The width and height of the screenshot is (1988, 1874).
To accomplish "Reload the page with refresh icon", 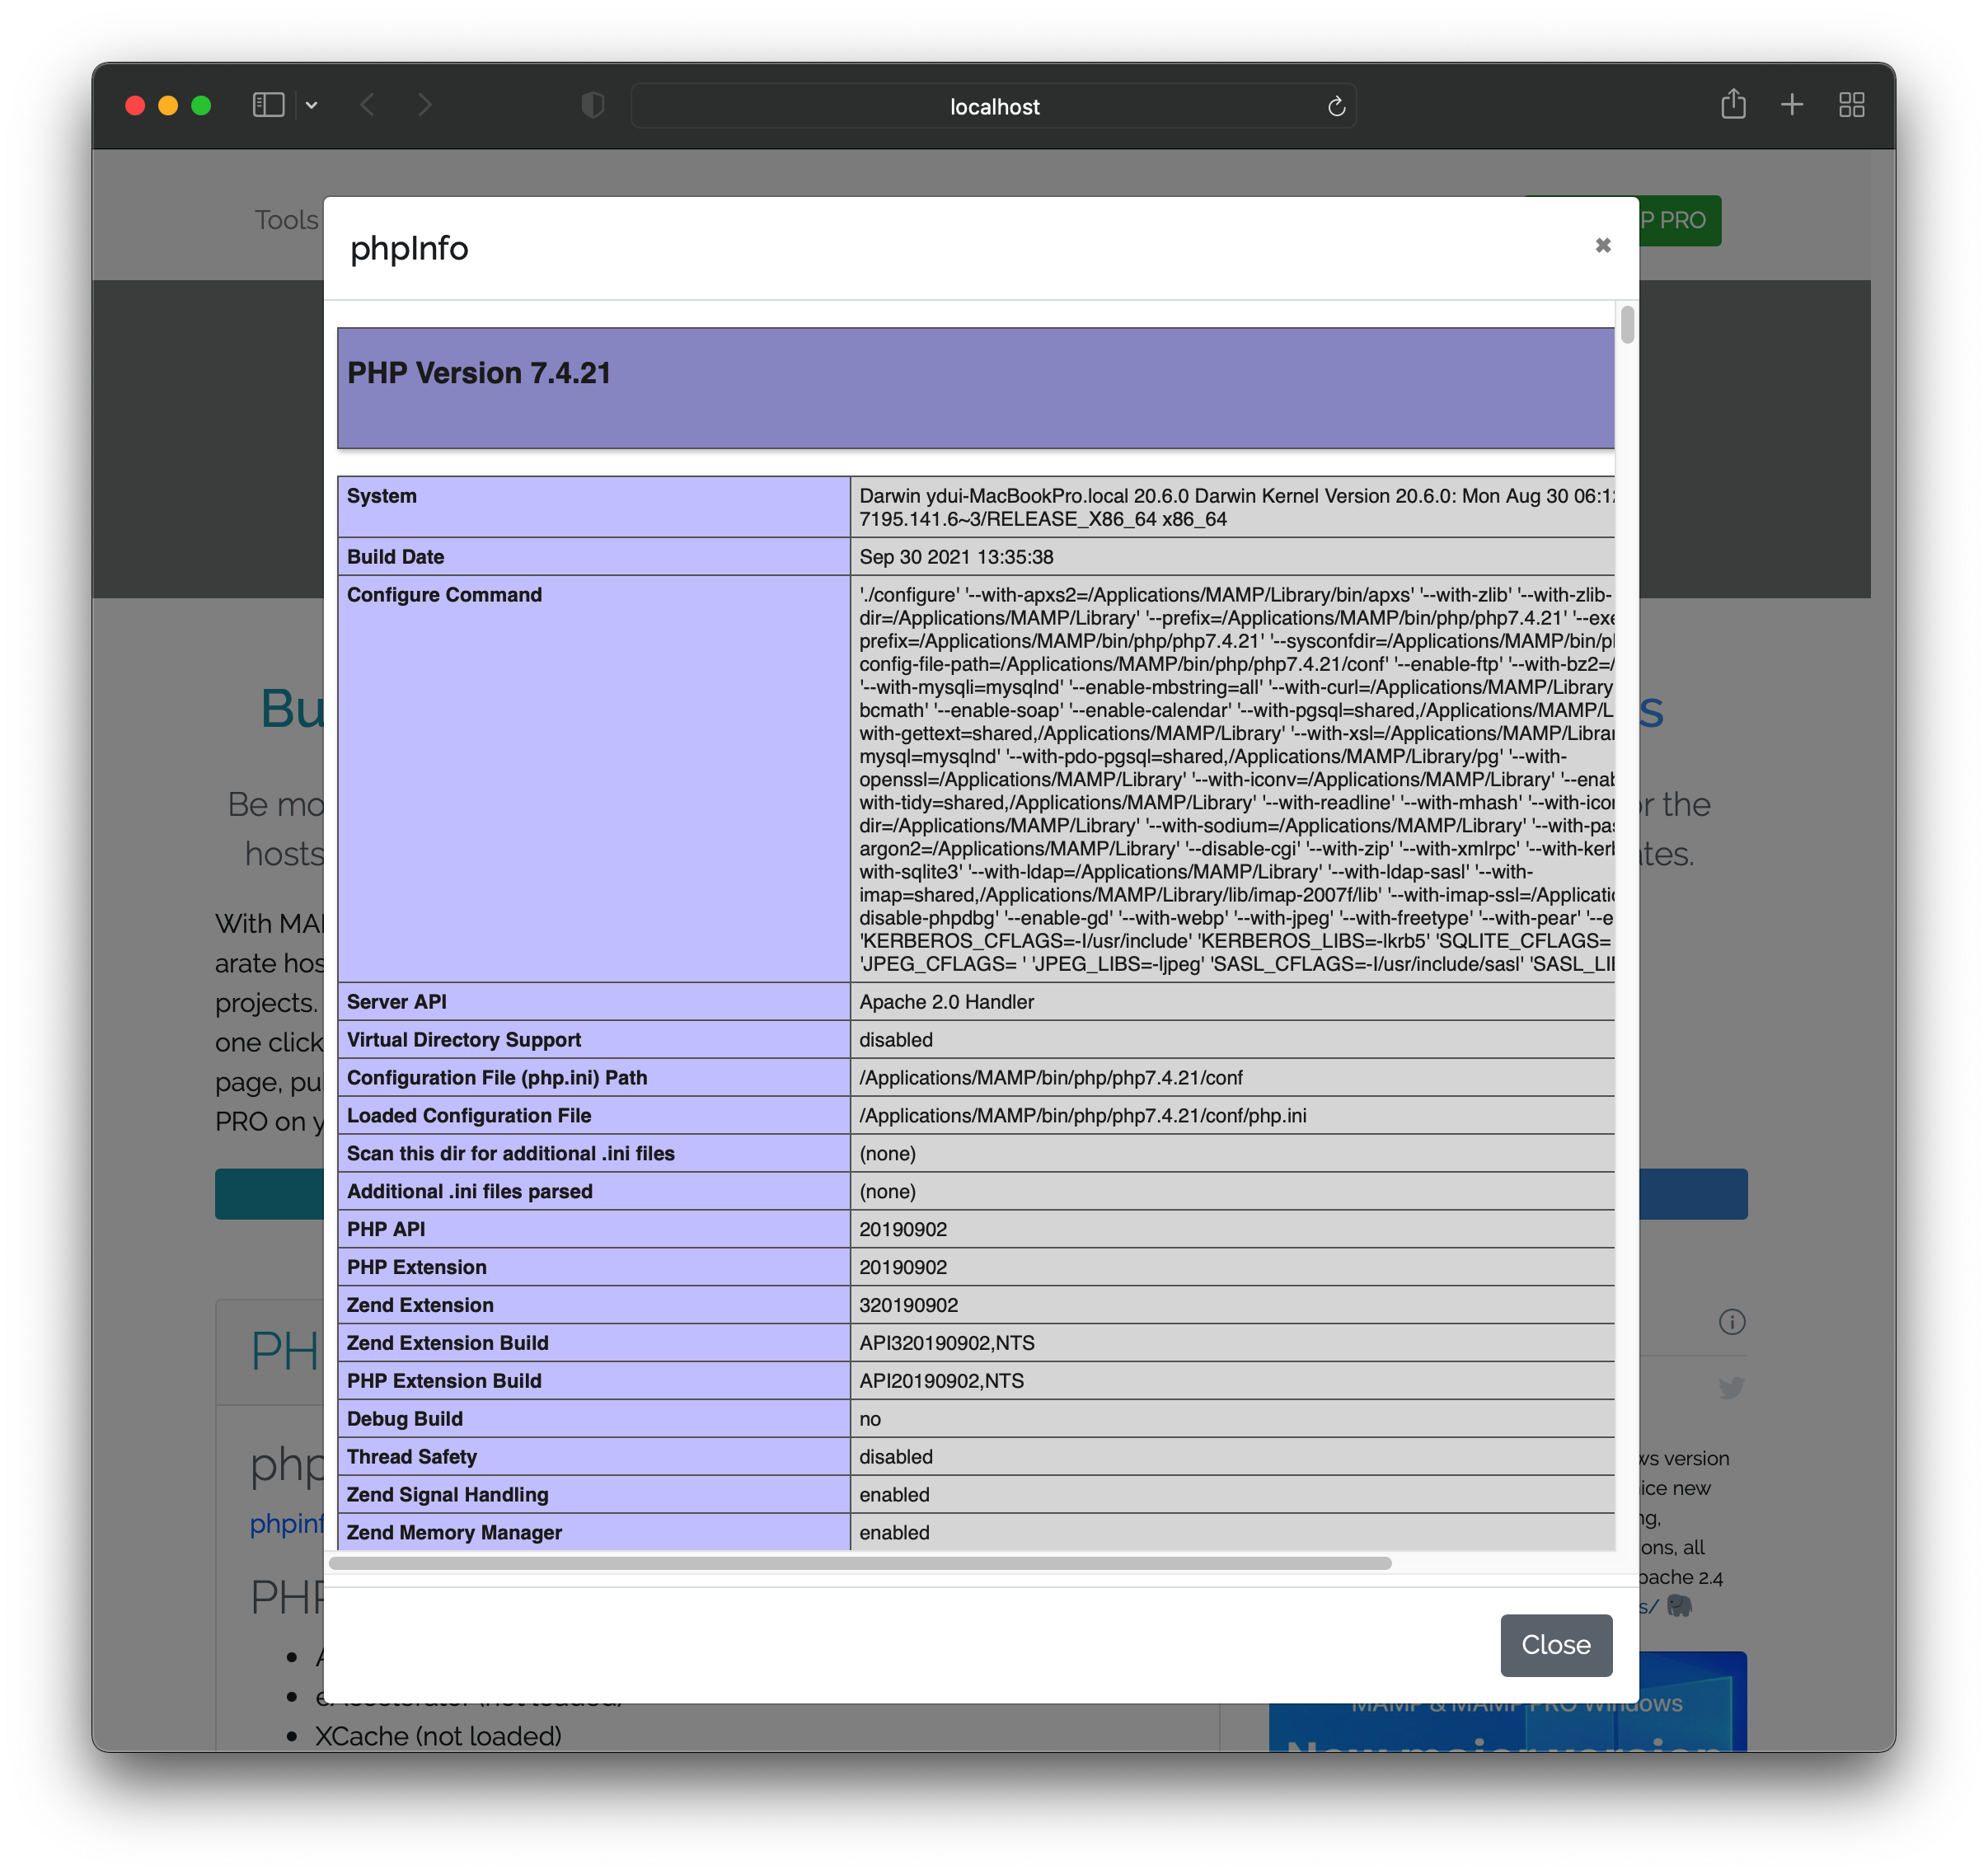I will click(x=1336, y=107).
